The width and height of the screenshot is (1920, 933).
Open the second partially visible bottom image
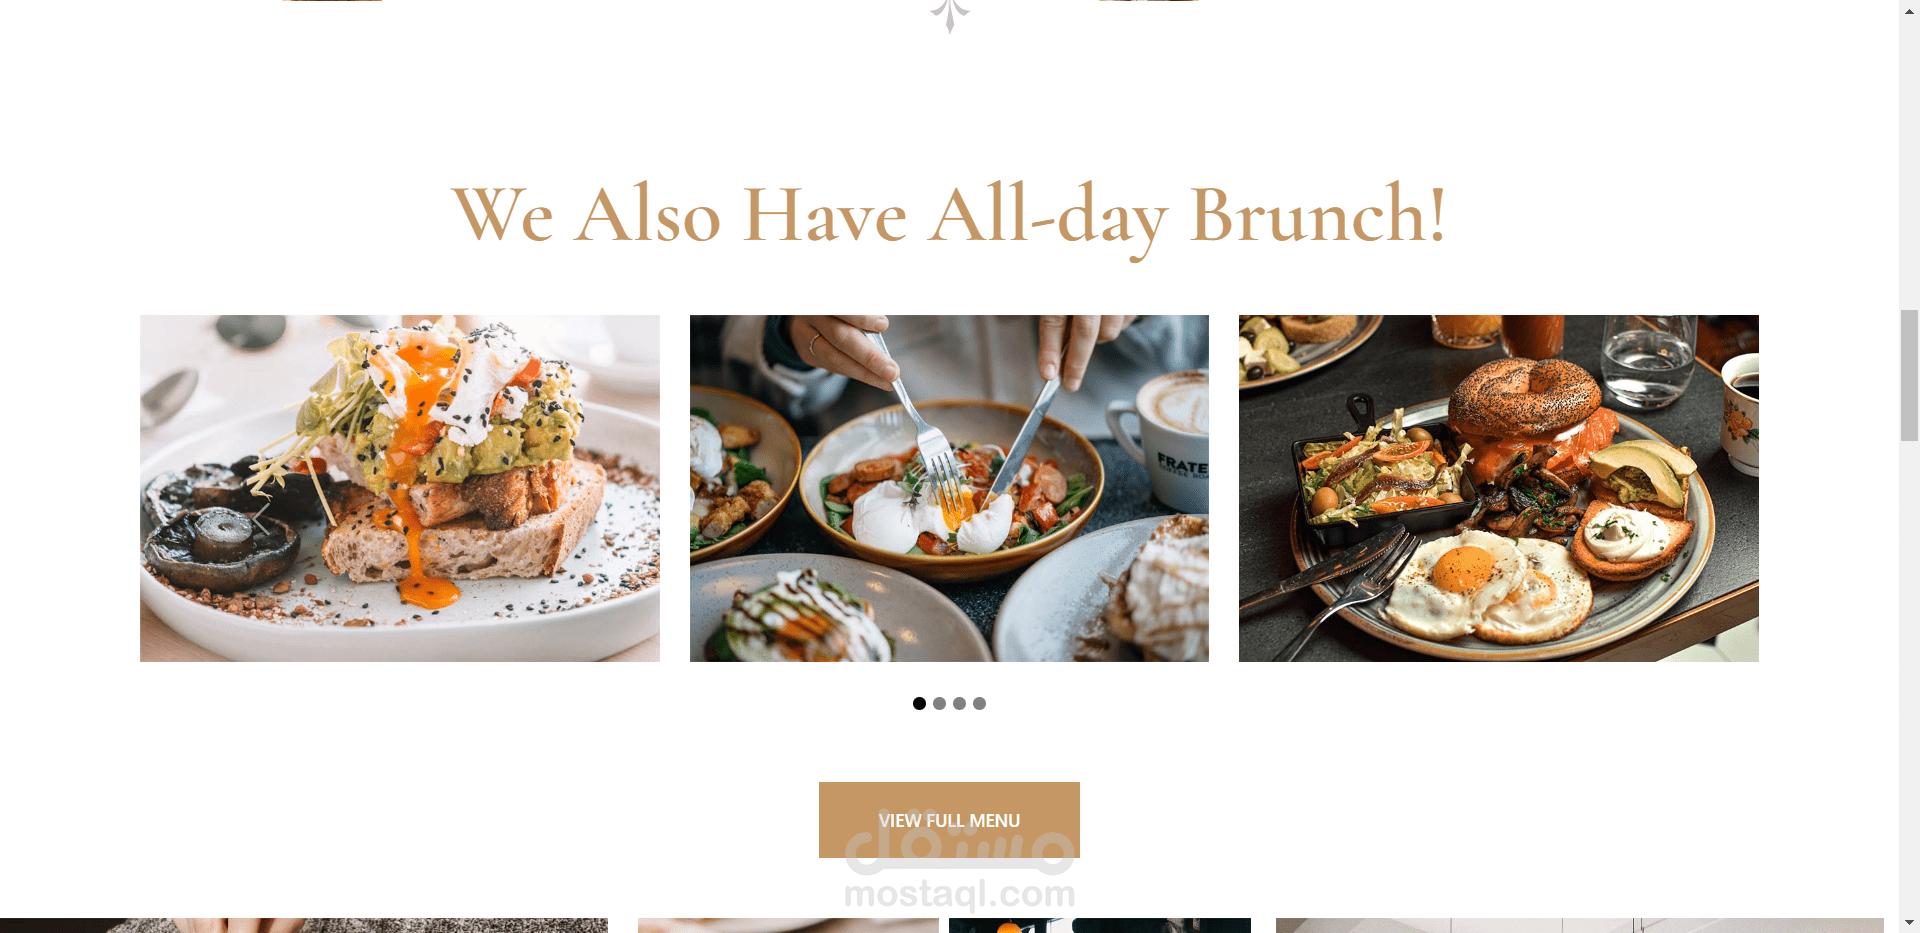point(788,926)
